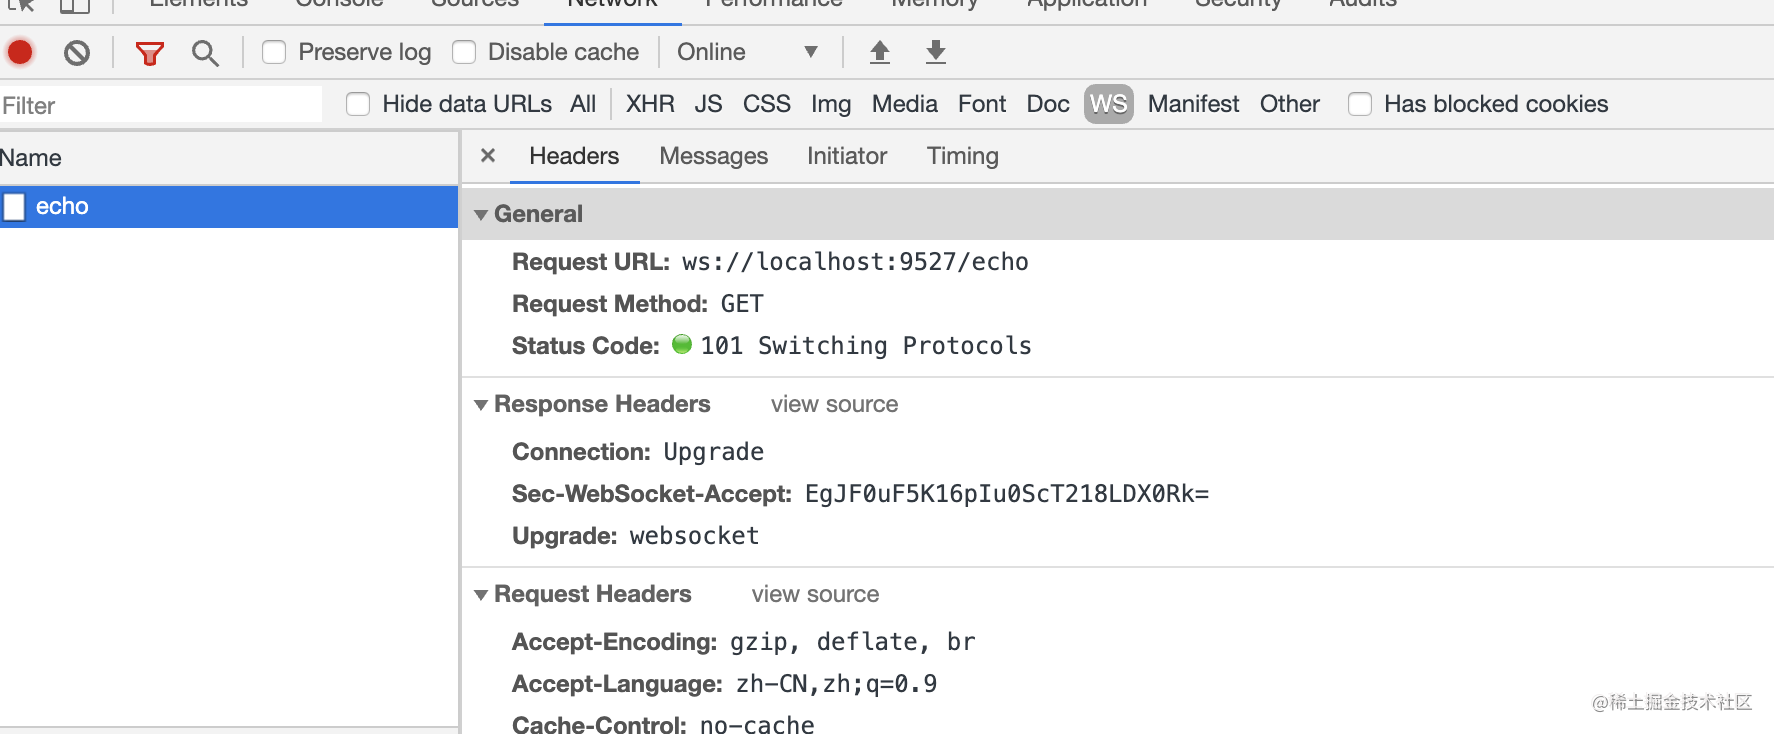Collapse the General section
Screen dimensions: 1774x734
coord(481,215)
